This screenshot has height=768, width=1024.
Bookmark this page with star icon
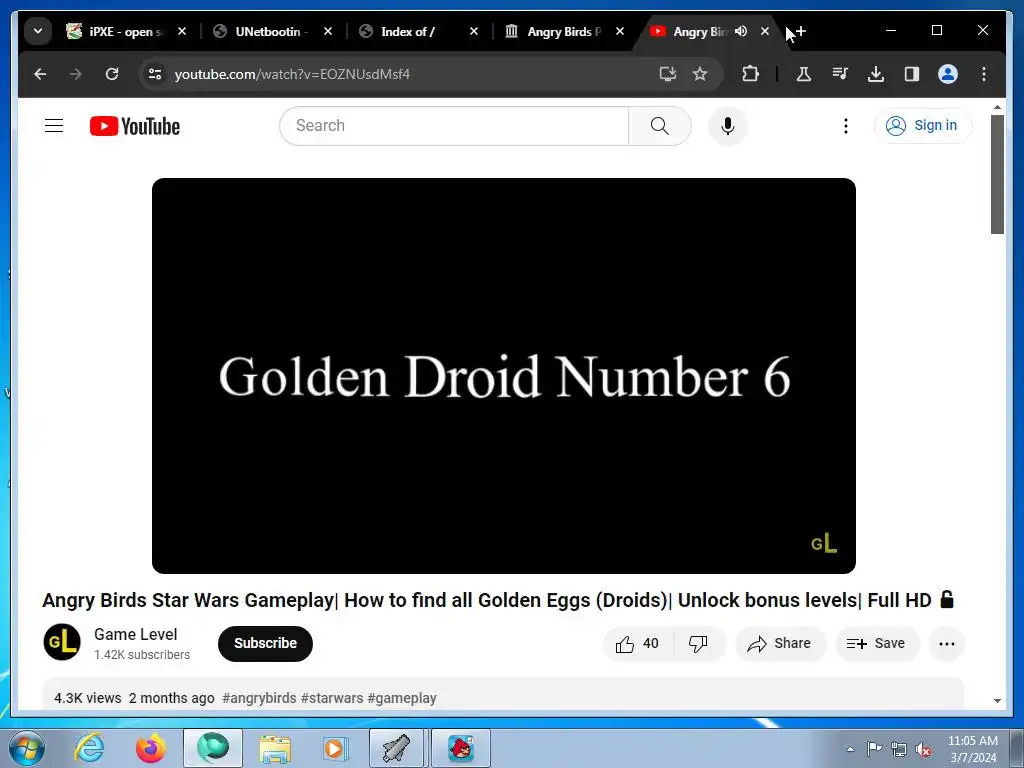point(700,74)
